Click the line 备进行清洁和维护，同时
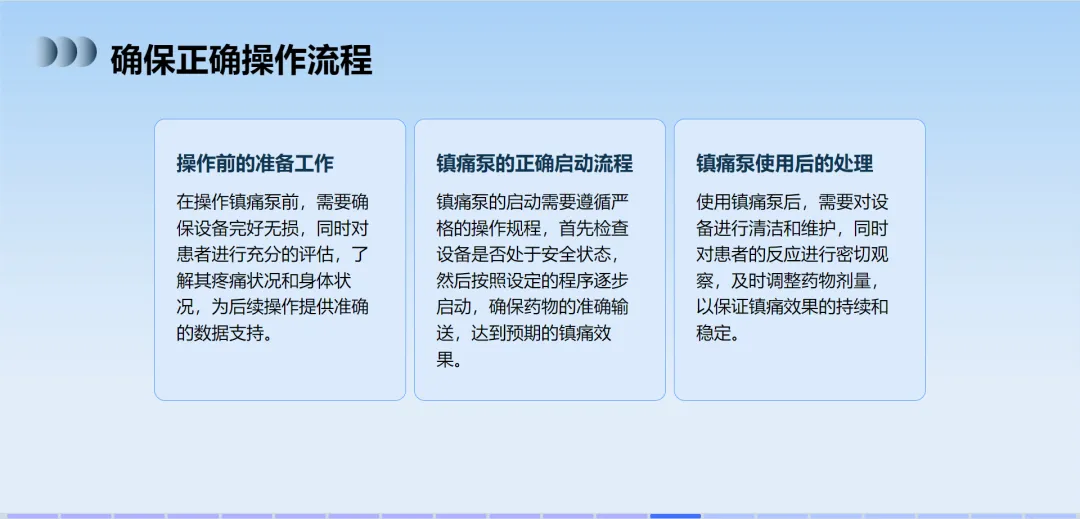1080x519 pixels. tap(792, 228)
